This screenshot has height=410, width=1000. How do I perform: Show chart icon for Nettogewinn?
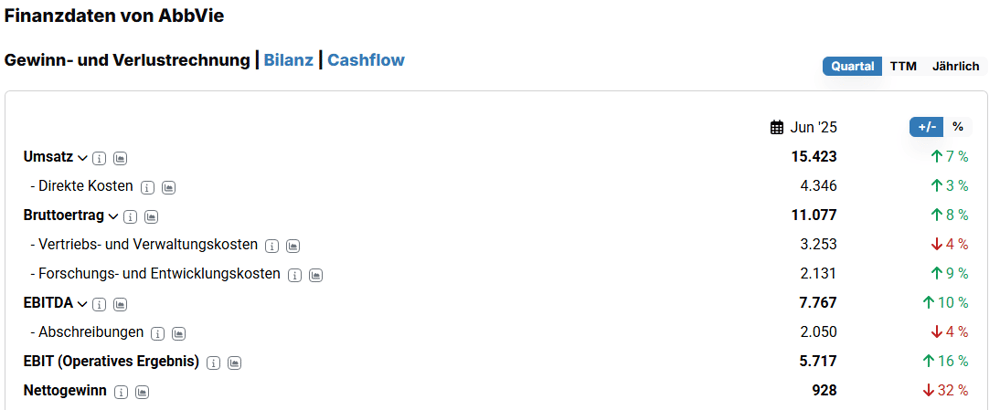coord(142,392)
